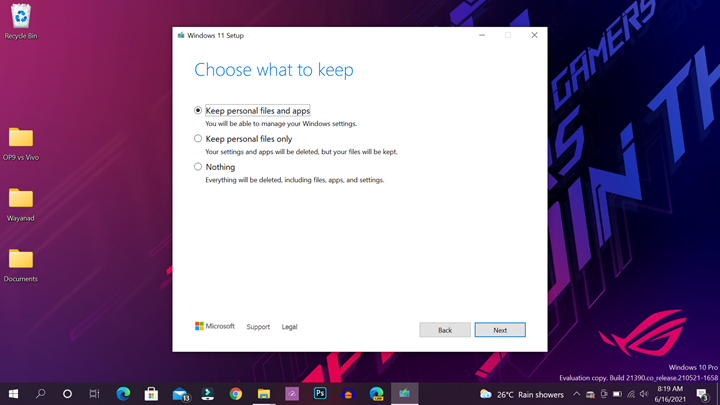Launch Google Chrome from taskbar

coord(236,394)
